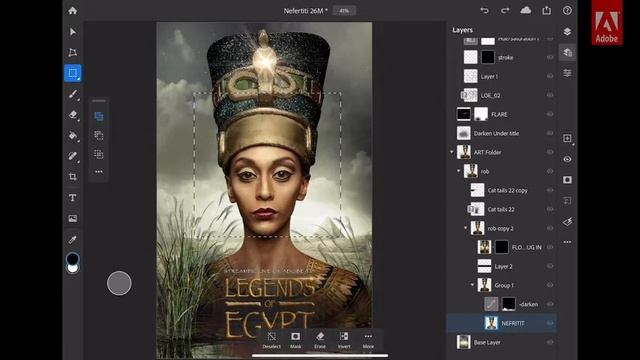Open the foreground black color swatch
The height and width of the screenshot is (360, 640).
click(x=73, y=259)
